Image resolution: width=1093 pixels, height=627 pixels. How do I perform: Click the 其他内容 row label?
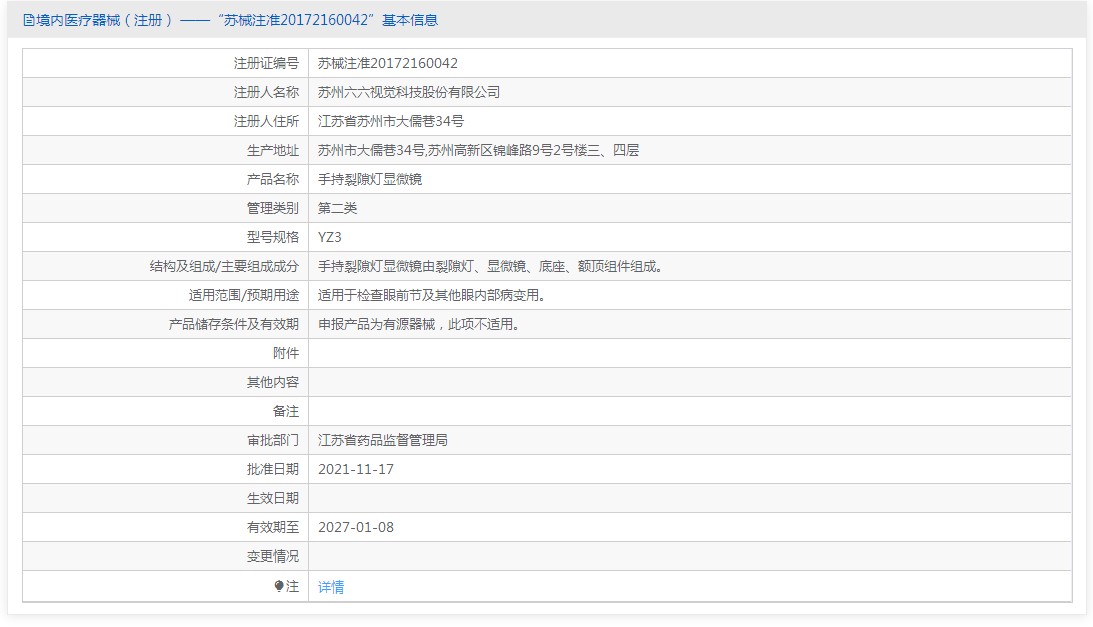[273, 382]
